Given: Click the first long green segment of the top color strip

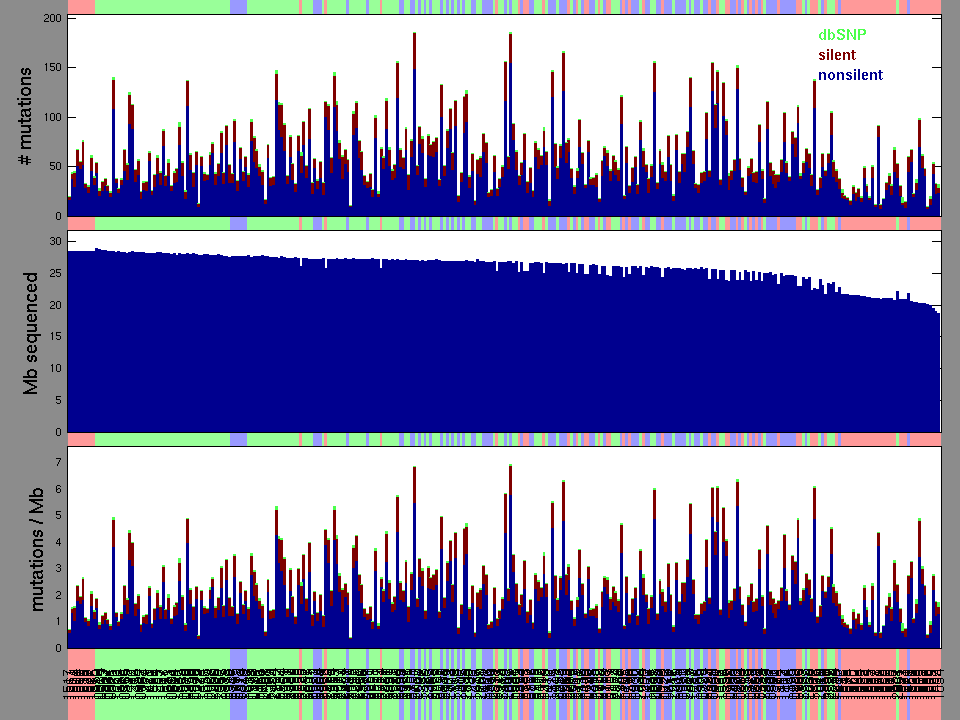Looking at the screenshot, I should 162,7.
